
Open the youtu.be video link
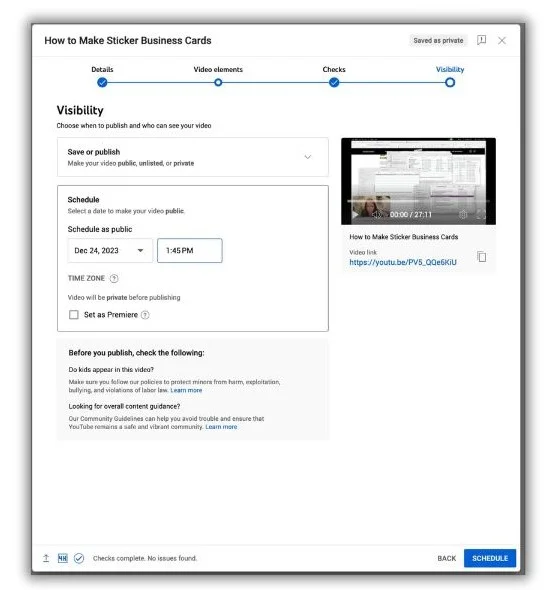pos(403,262)
